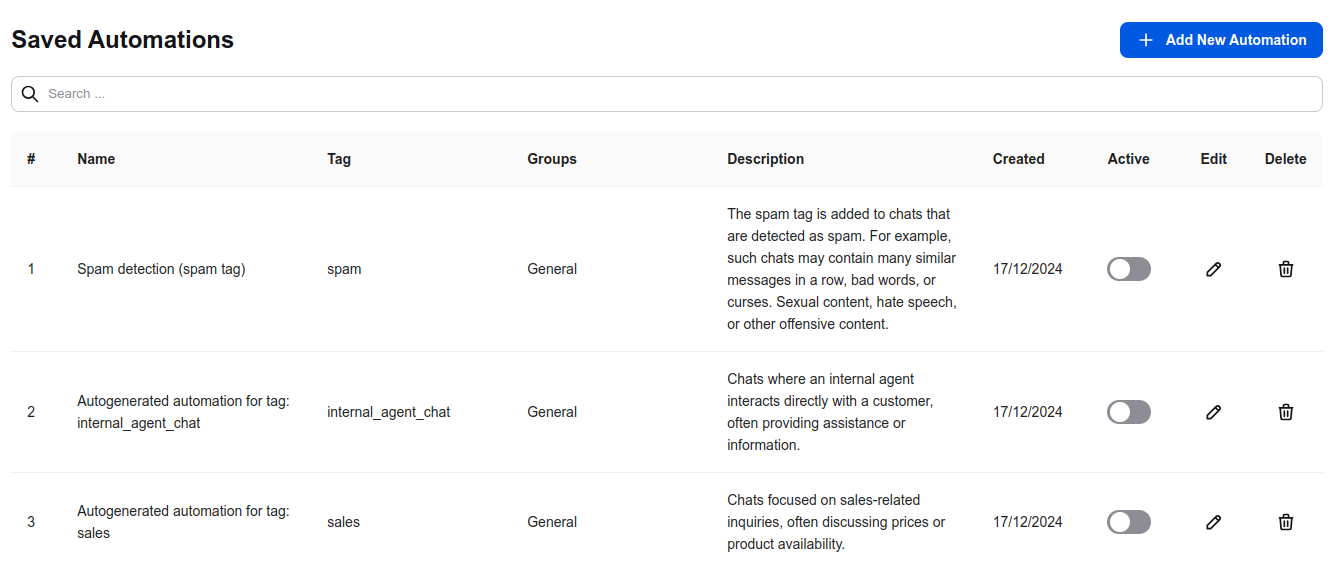This screenshot has height=568, width=1333.
Task: Click the Tag column header
Action: 339,159
